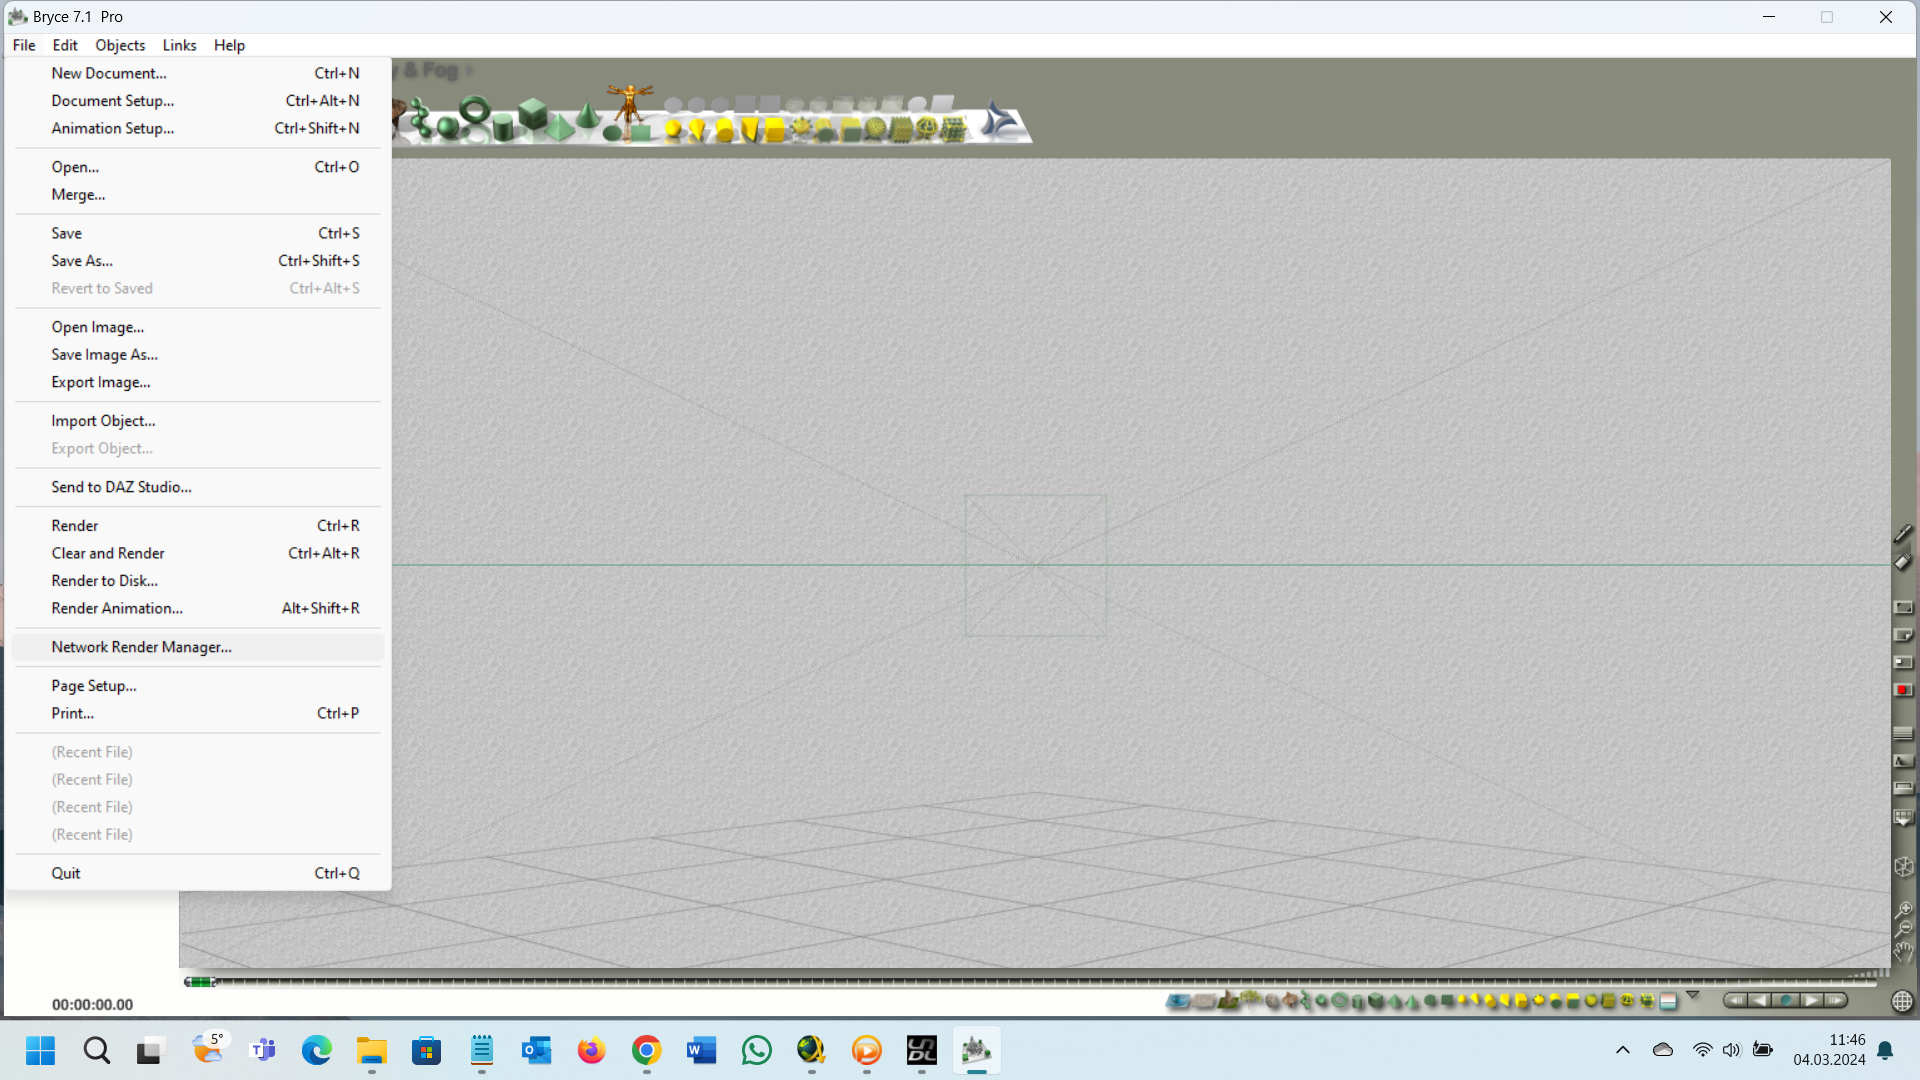Viewport: 1920px width, 1080px height.
Task: Create a green flat disc 2D face
Action: [612, 133]
